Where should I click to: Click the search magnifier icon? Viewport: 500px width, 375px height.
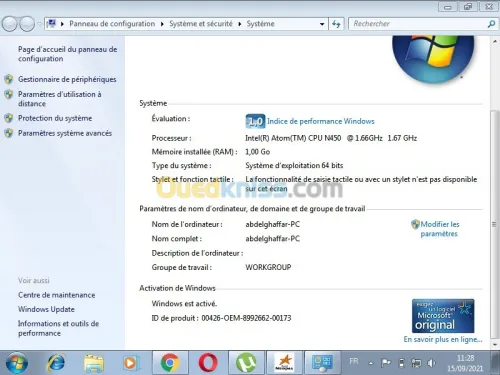coord(491,24)
